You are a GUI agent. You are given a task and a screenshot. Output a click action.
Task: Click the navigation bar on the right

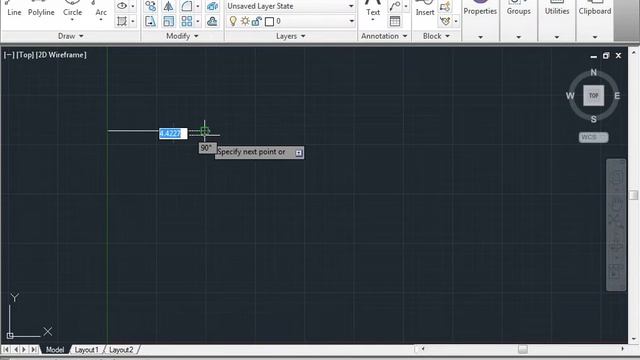point(616,225)
